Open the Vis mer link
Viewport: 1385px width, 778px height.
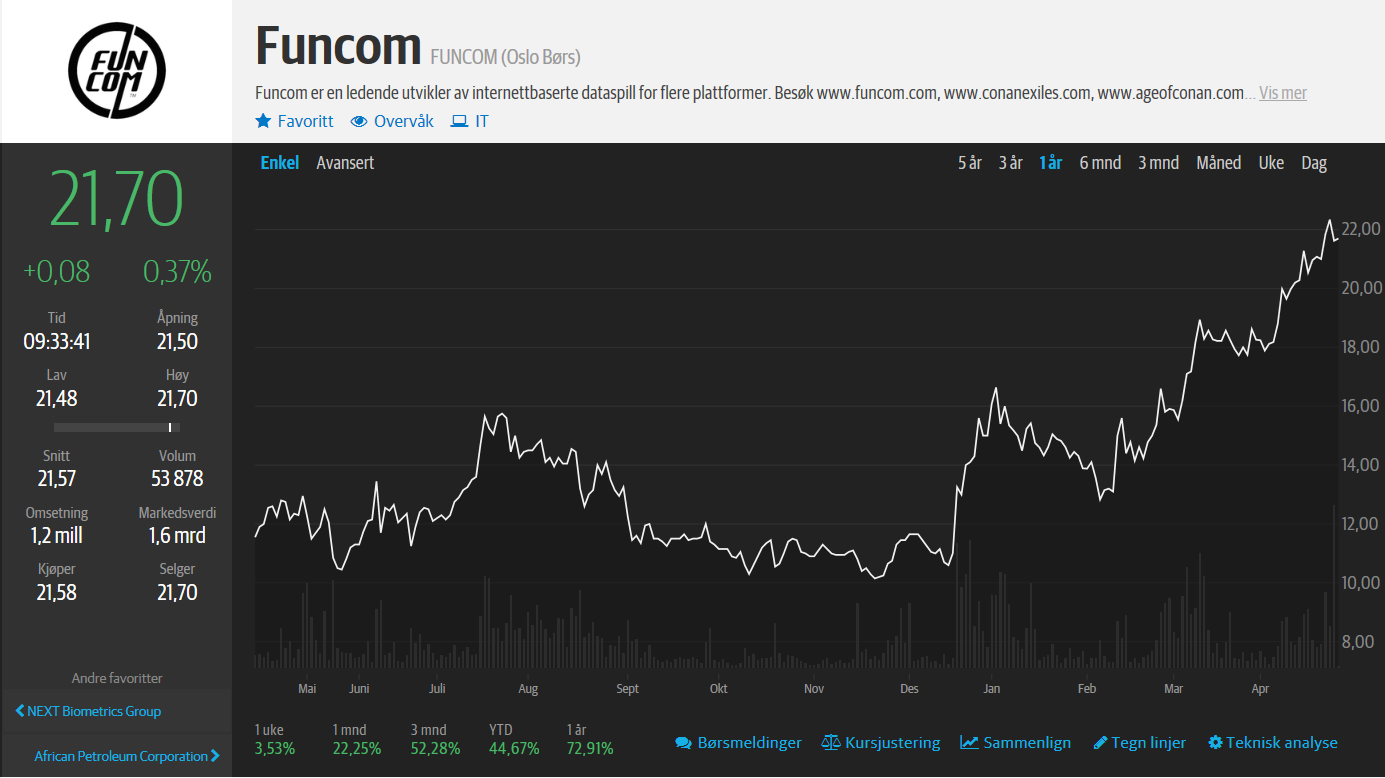click(x=1283, y=93)
